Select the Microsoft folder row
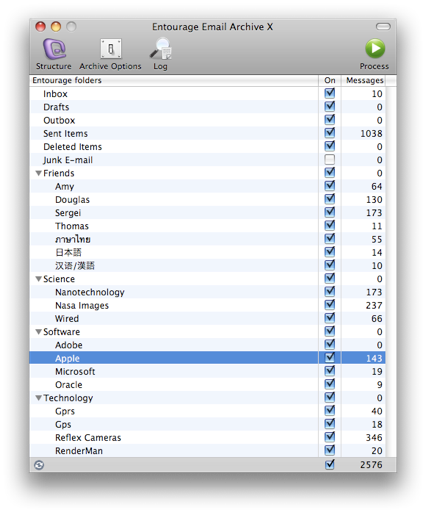Viewport: 426px width, 513px height. tap(207, 371)
